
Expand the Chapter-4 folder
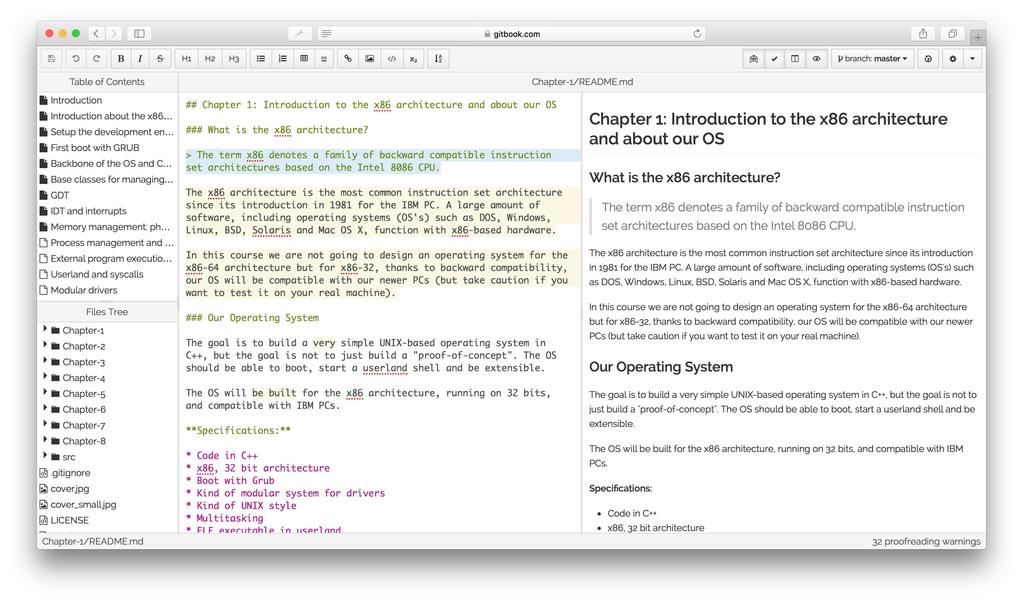point(45,378)
